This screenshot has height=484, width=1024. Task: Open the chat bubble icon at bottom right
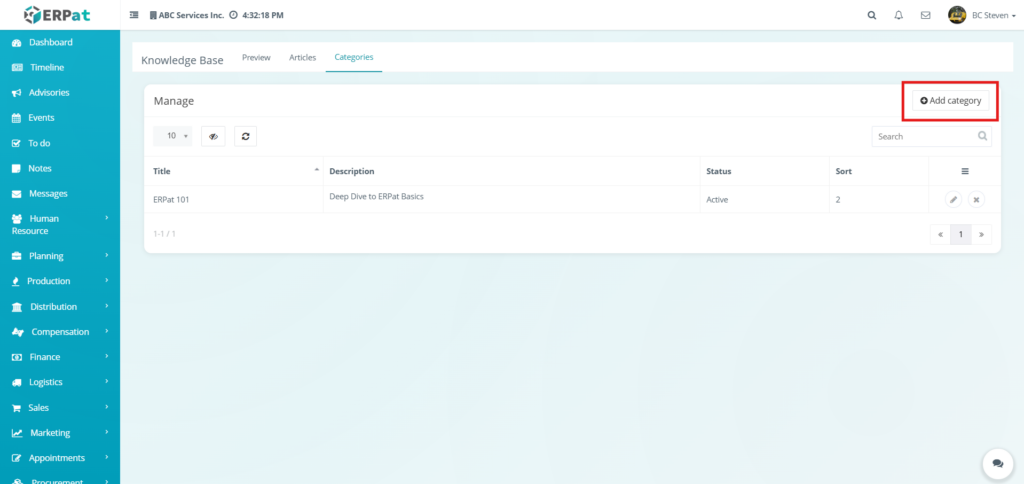[997, 463]
